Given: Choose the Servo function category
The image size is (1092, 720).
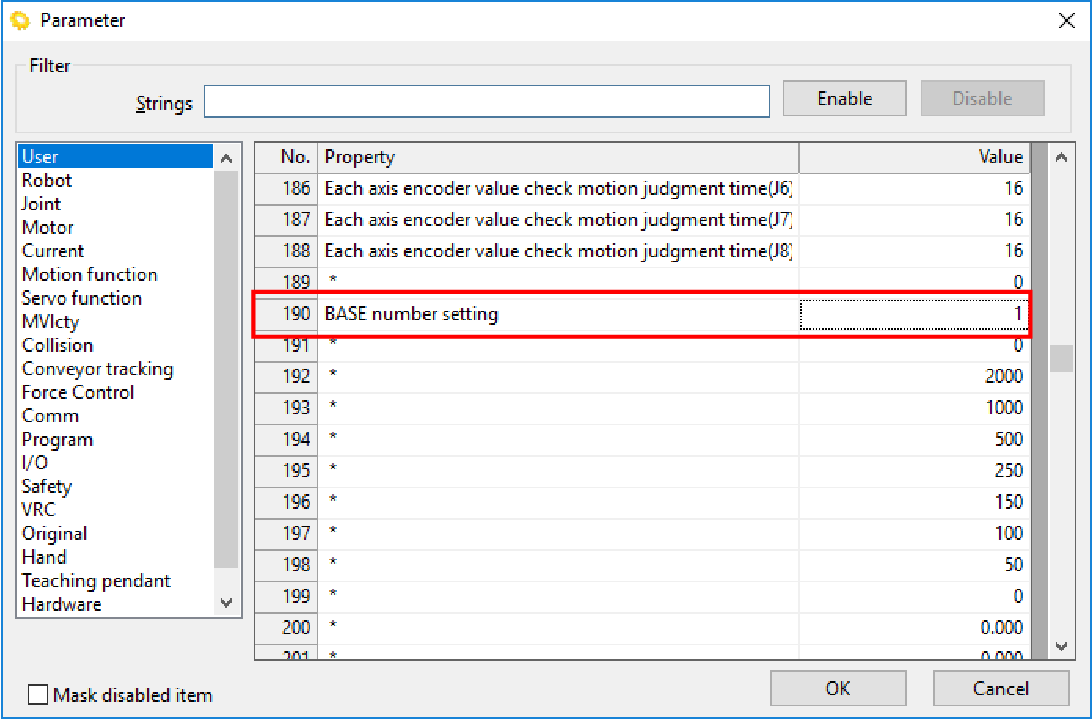Looking at the screenshot, I should (x=82, y=298).
